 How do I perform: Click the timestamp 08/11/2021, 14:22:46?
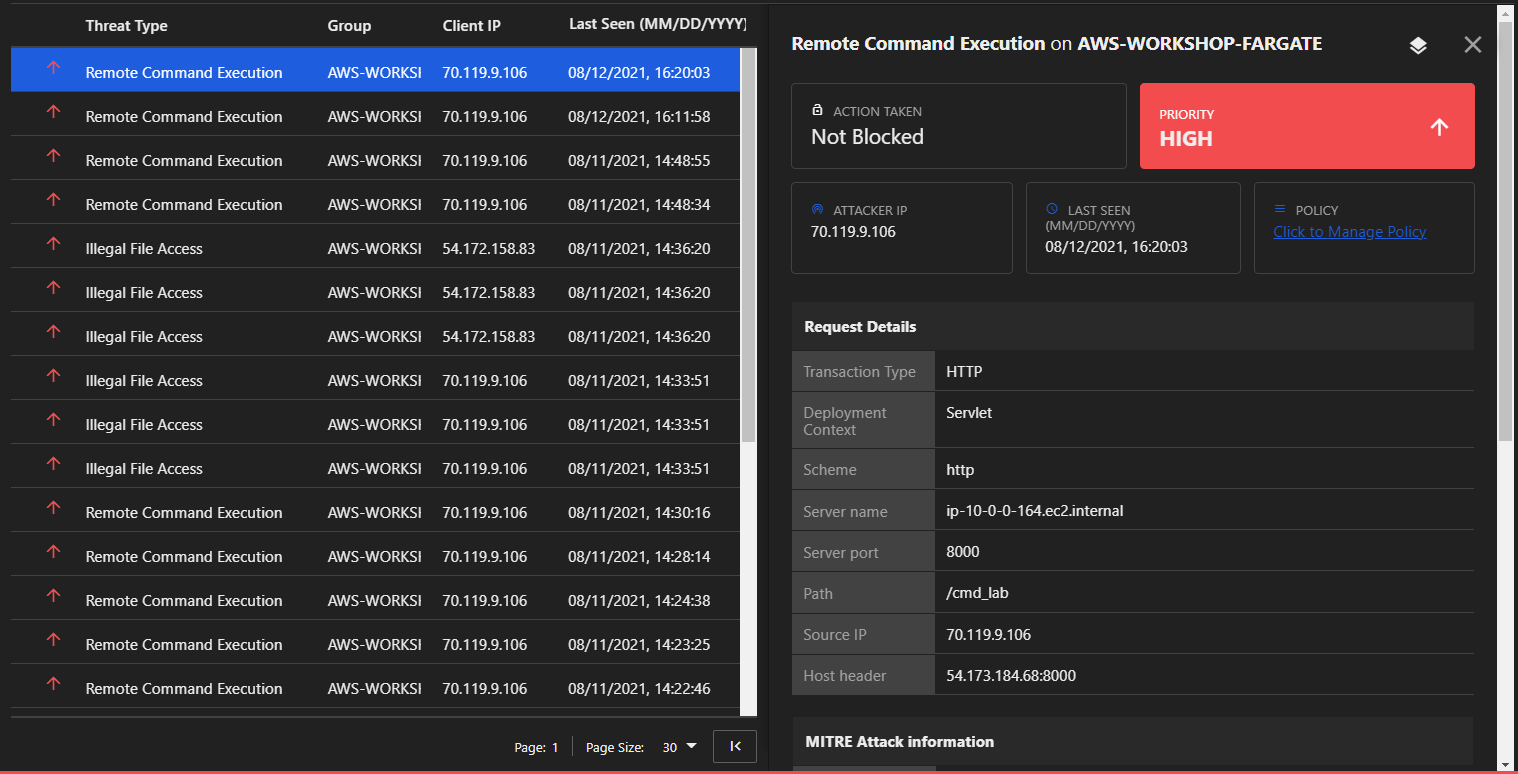[639, 689]
